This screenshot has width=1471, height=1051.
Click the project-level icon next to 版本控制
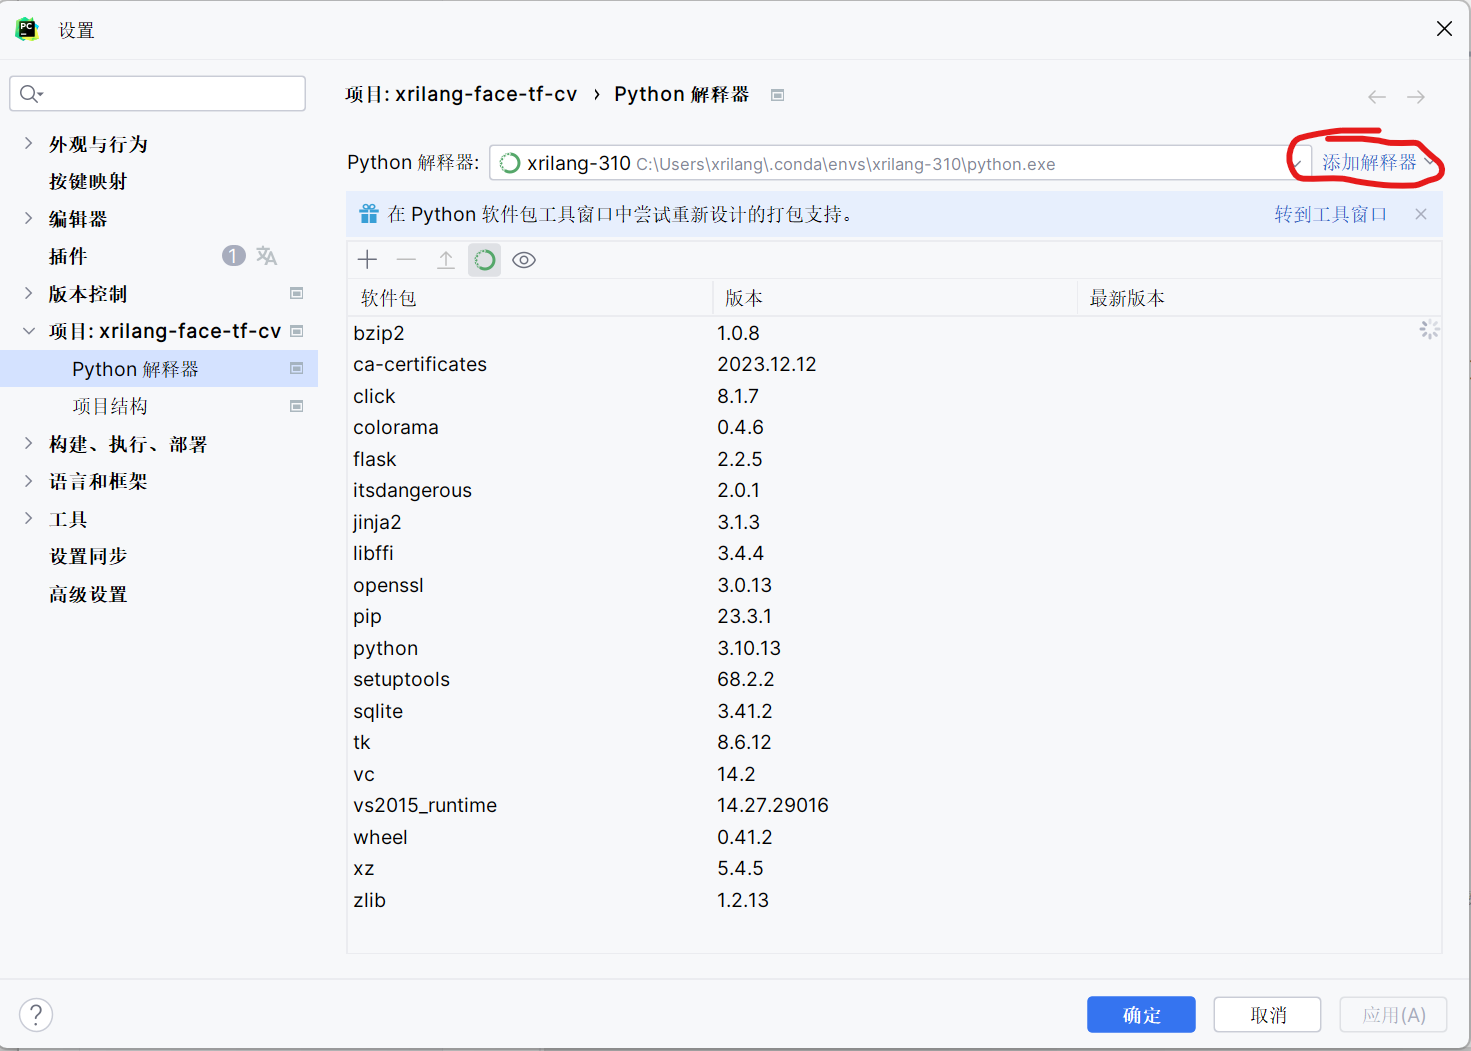(297, 293)
